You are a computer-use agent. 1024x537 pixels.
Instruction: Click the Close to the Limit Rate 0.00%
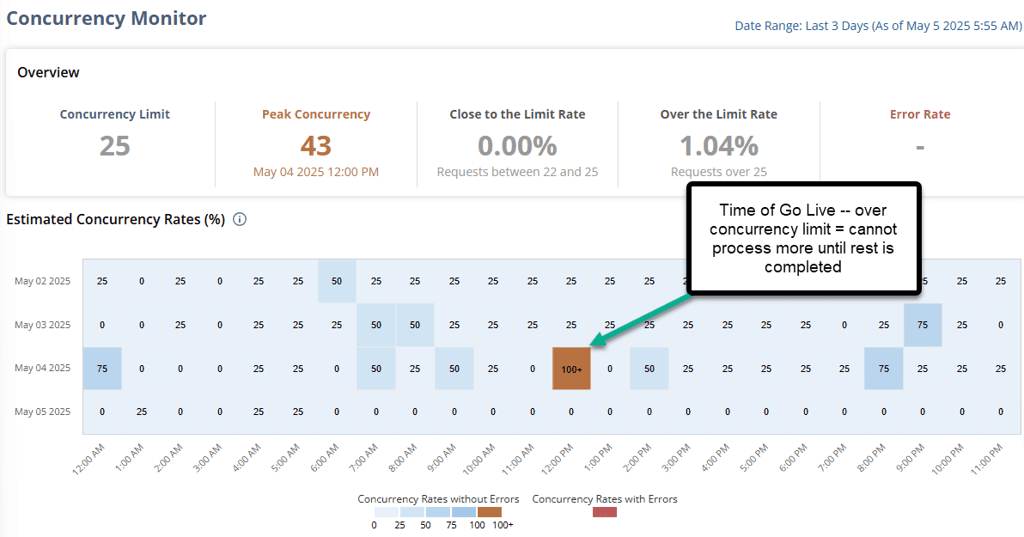(x=517, y=146)
